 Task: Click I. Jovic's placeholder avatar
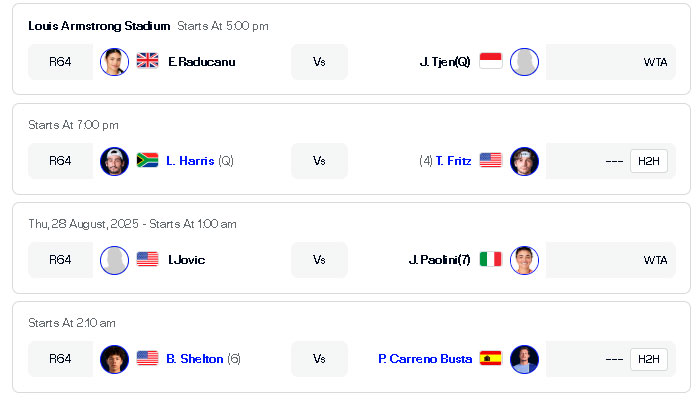point(114,260)
